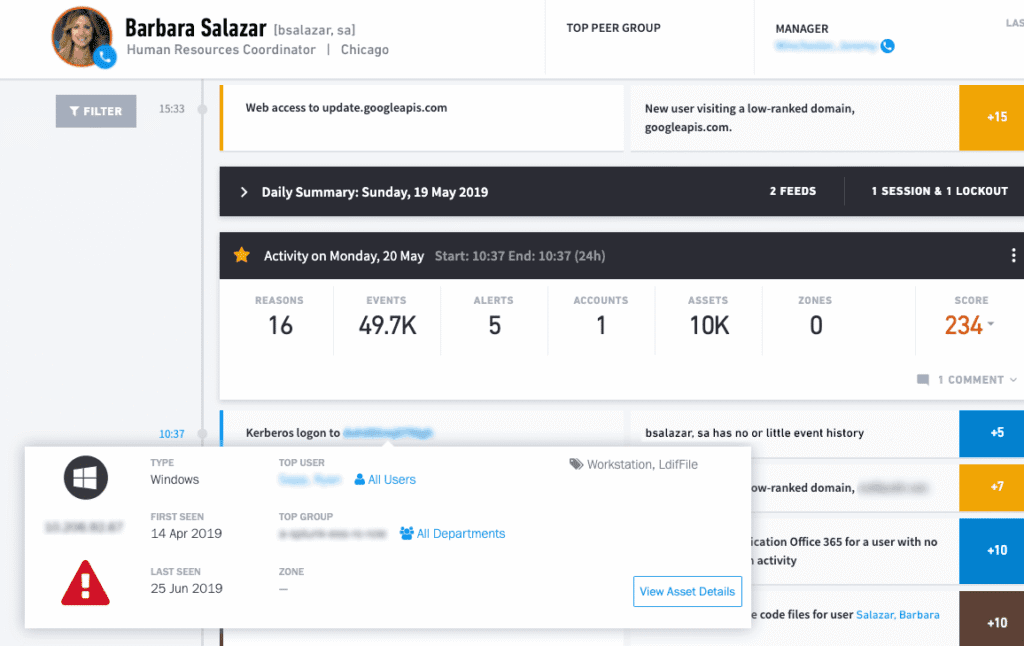This screenshot has width=1024, height=646.
Task: Click the phone icon next to manager name
Action: point(887,46)
